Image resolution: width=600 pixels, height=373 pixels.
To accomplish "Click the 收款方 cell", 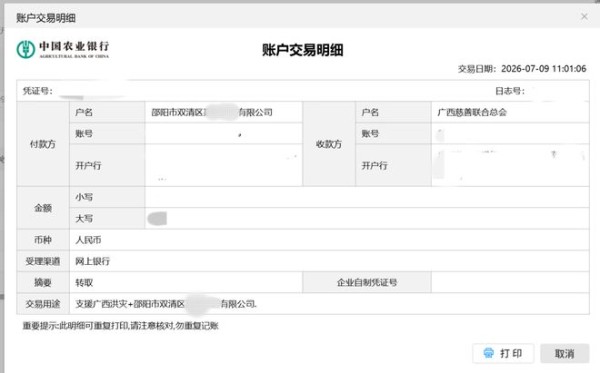I will coord(329,144).
